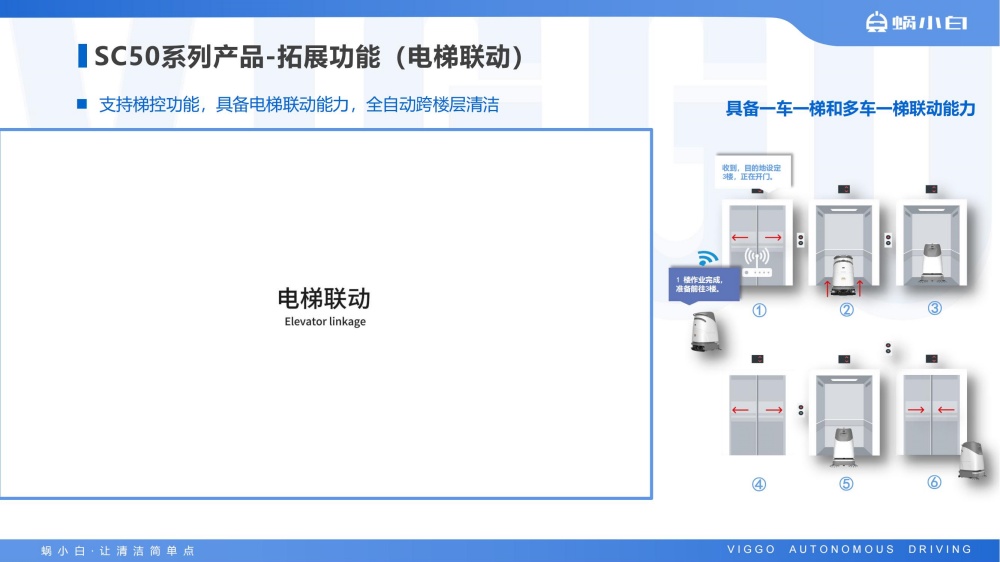Click the robot inside elevator three
The height and width of the screenshot is (562, 1000).
(x=934, y=261)
